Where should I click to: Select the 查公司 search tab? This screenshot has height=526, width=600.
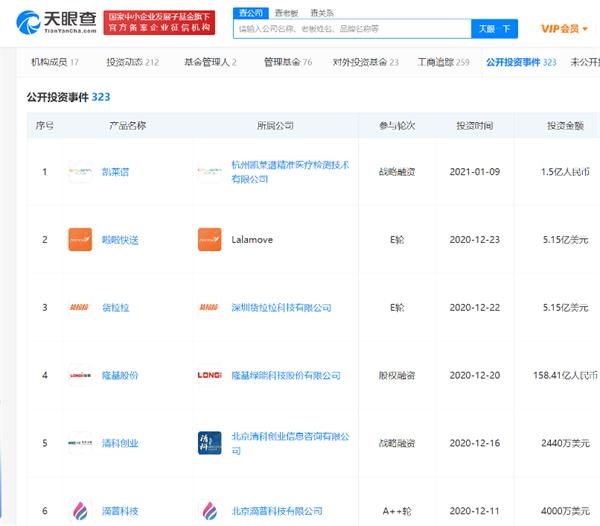point(251,13)
